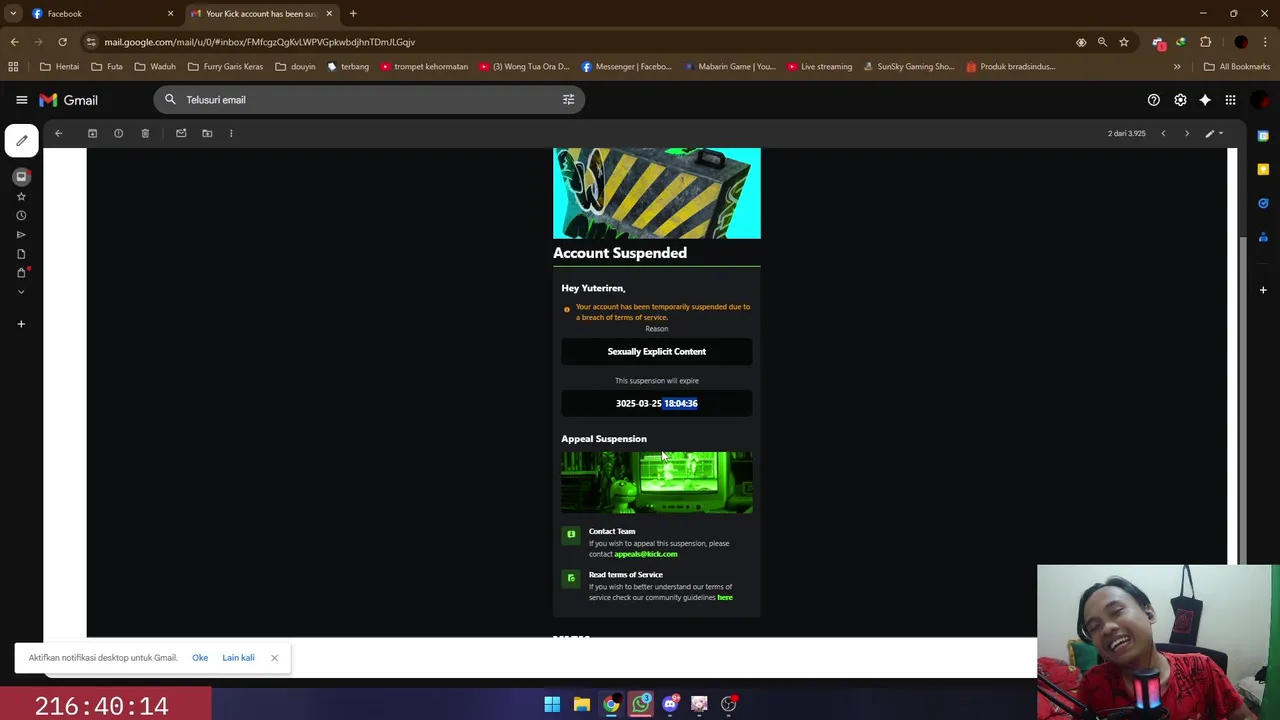Open the Live streaming bookmark
Image resolution: width=1280 pixels, height=720 pixels.
[x=819, y=67]
